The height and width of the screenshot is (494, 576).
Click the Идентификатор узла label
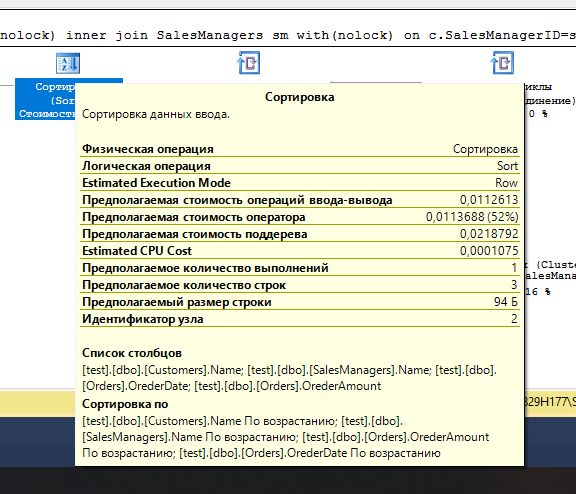pos(143,319)
